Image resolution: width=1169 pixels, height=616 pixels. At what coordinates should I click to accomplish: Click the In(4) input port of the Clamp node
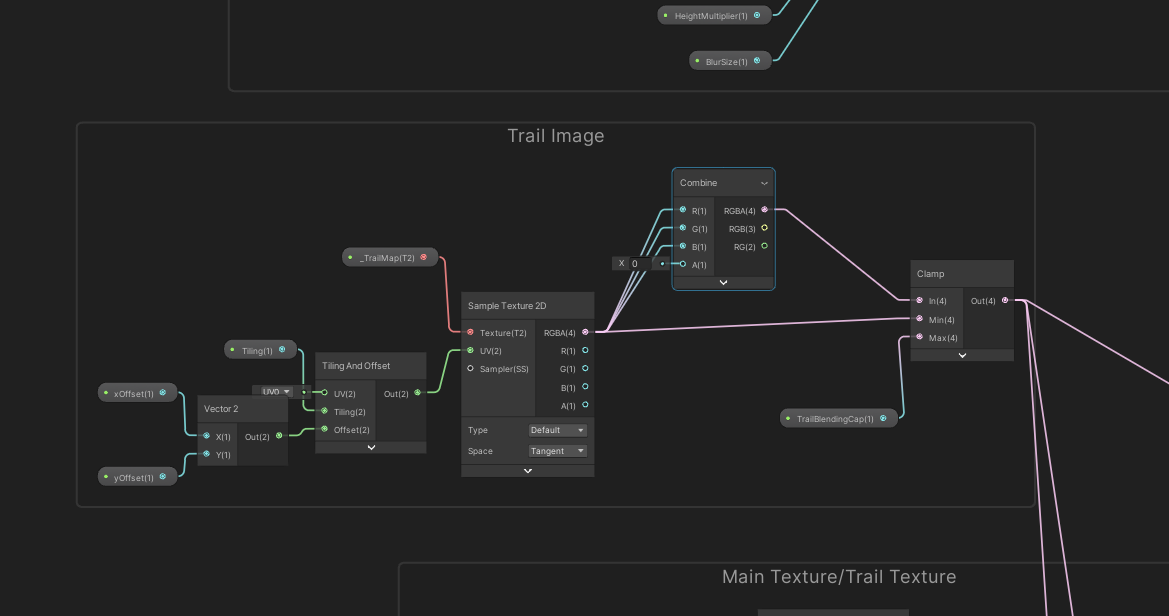[x=920, y=300]
